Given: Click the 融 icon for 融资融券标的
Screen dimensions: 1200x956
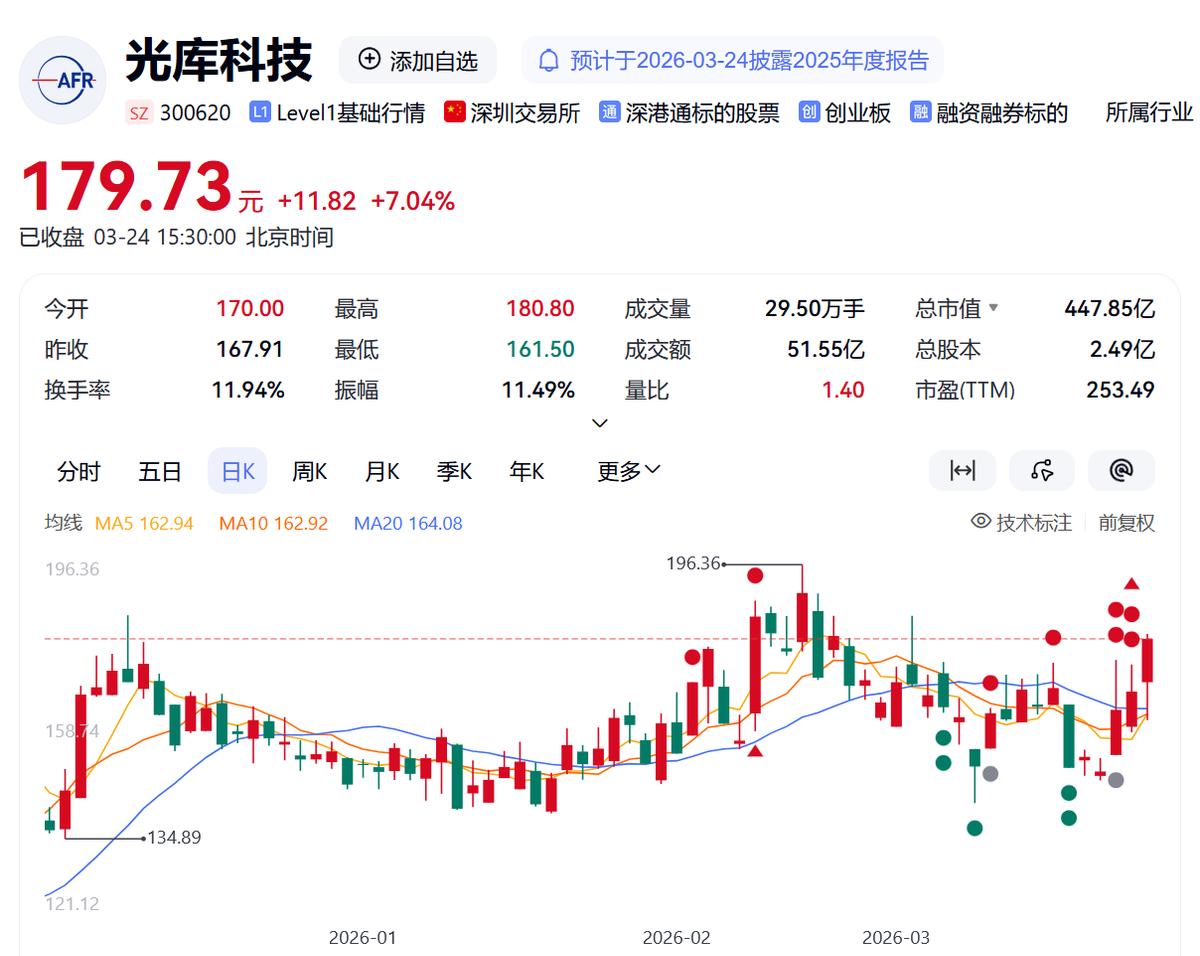Looking at the screenshot, I should click(921, 113).
